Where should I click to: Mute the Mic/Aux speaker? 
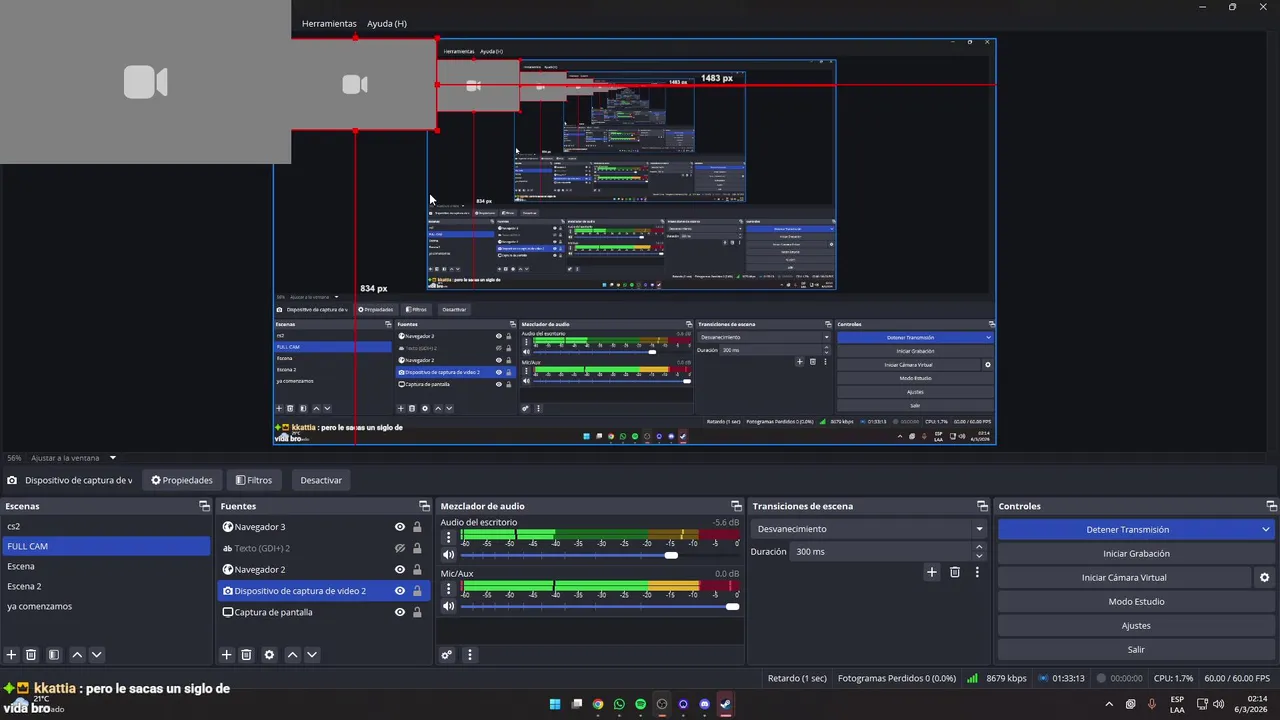(449, 606)
